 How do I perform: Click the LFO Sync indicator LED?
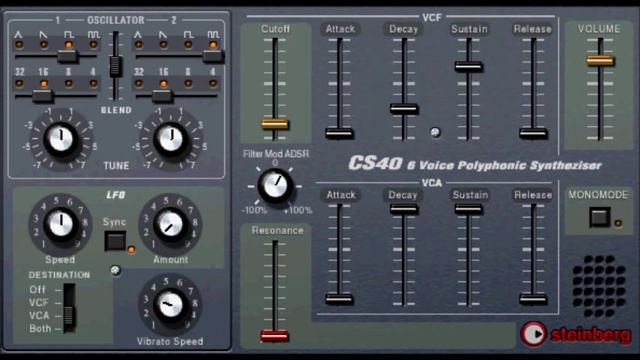click(131, 249)
